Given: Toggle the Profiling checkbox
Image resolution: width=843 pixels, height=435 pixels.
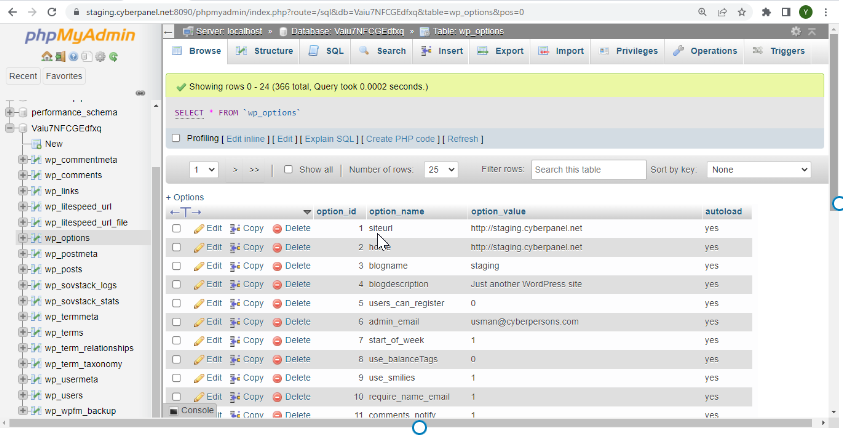Looking at the screenshot, I should [176, 138].
